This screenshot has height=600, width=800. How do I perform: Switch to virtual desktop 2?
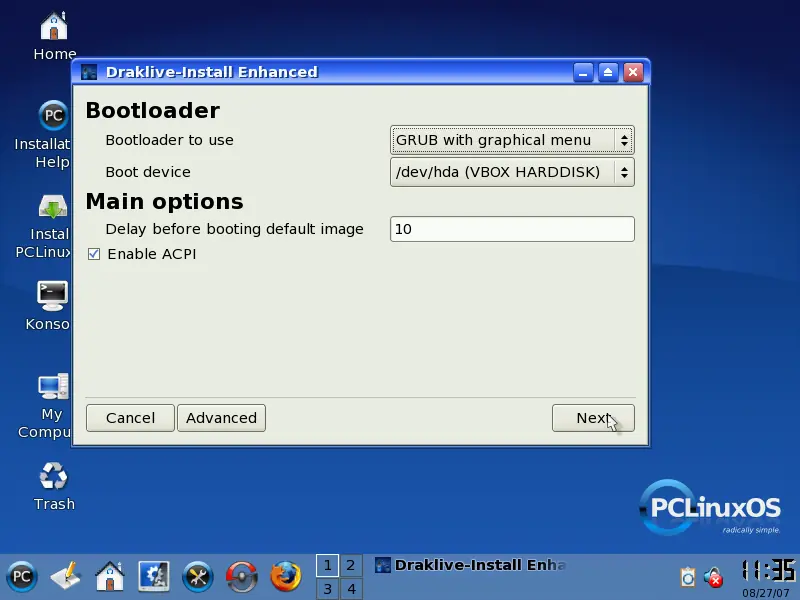[351, 565]
